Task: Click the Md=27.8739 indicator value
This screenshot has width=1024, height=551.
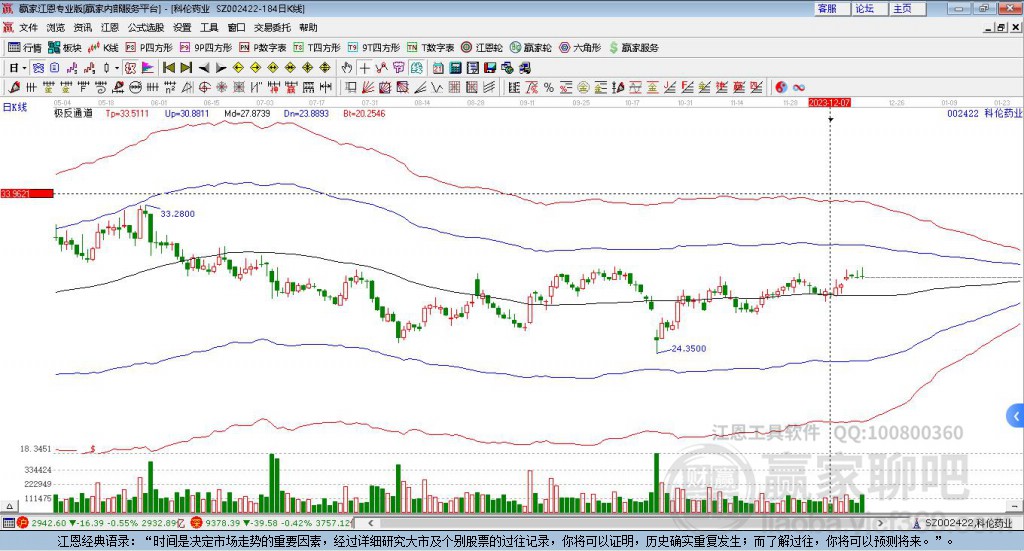Action: [247, 114]
